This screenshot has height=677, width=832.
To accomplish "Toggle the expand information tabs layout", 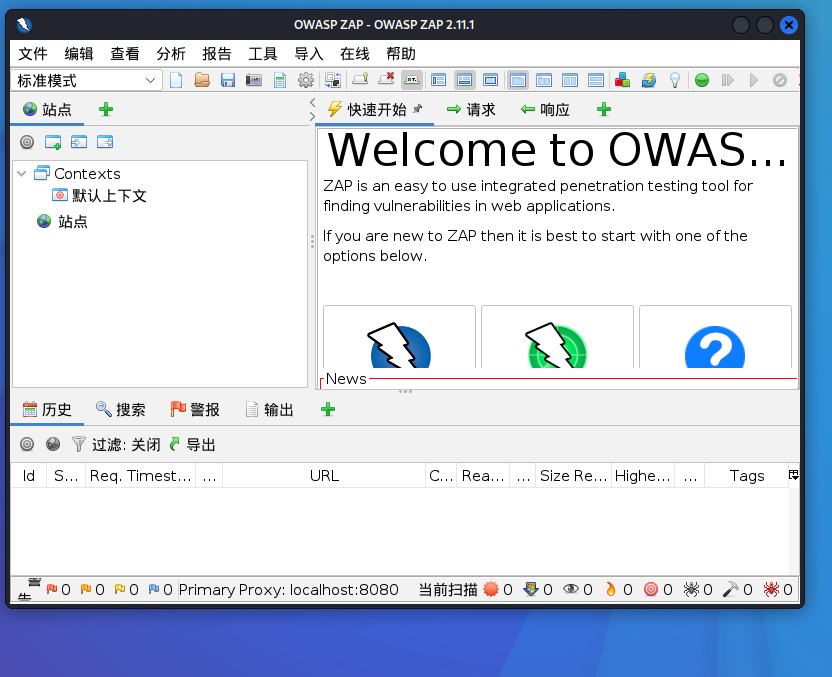I will 464,80.
